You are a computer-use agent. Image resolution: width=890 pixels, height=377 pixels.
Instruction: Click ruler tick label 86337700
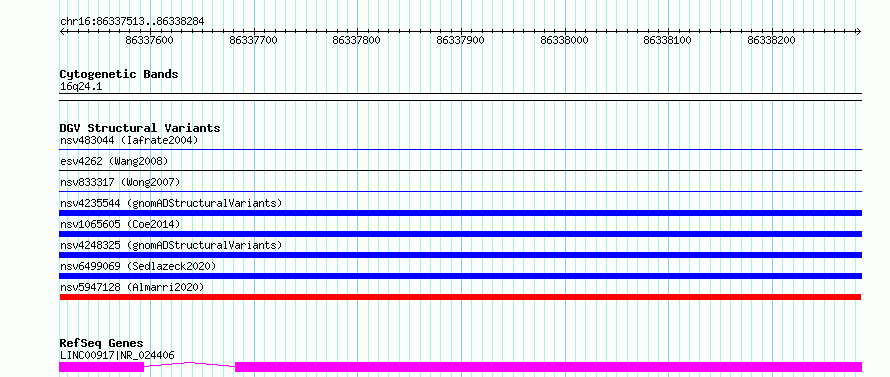(x=253, y=40)
